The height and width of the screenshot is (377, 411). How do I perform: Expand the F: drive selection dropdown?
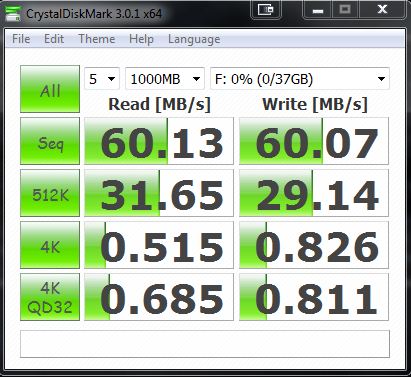click(300, 79)
